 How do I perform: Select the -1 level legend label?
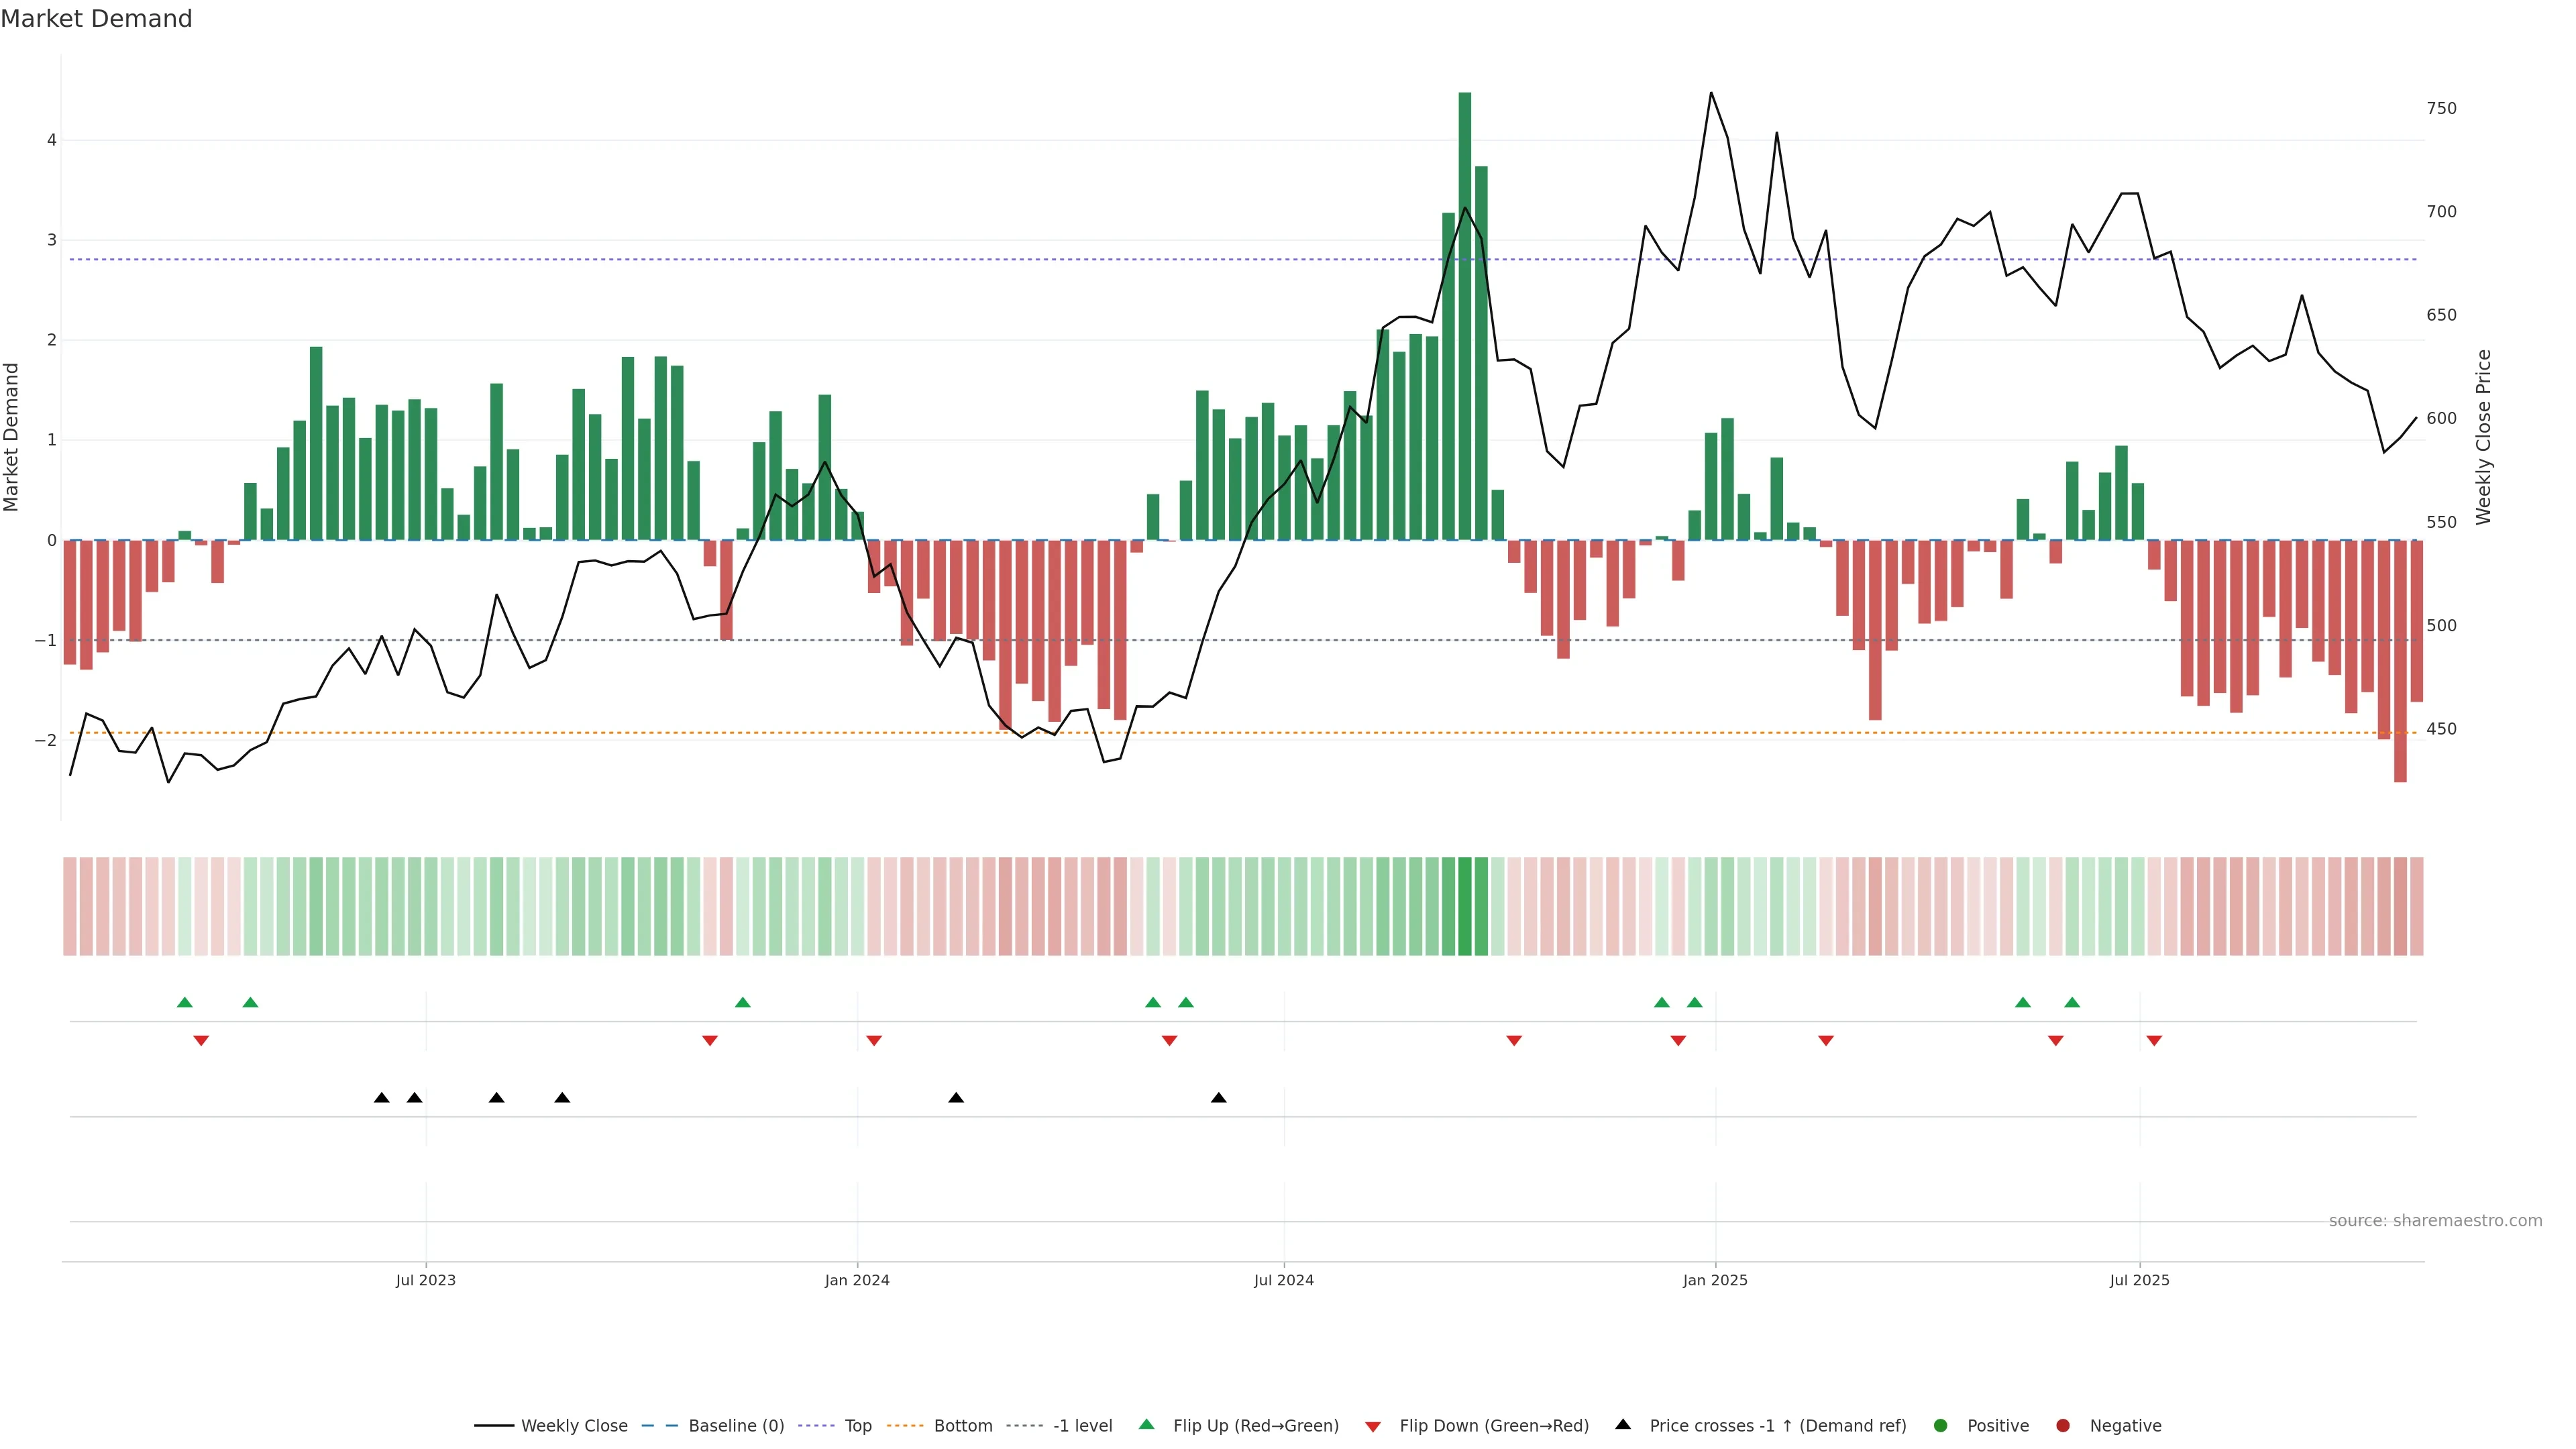coord(1082,1426)
